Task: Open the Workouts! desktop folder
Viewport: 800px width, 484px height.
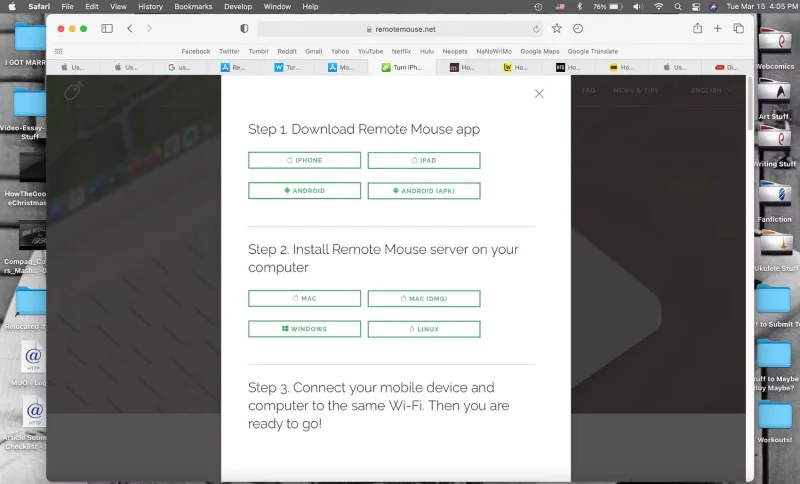Action: point(774,421)
